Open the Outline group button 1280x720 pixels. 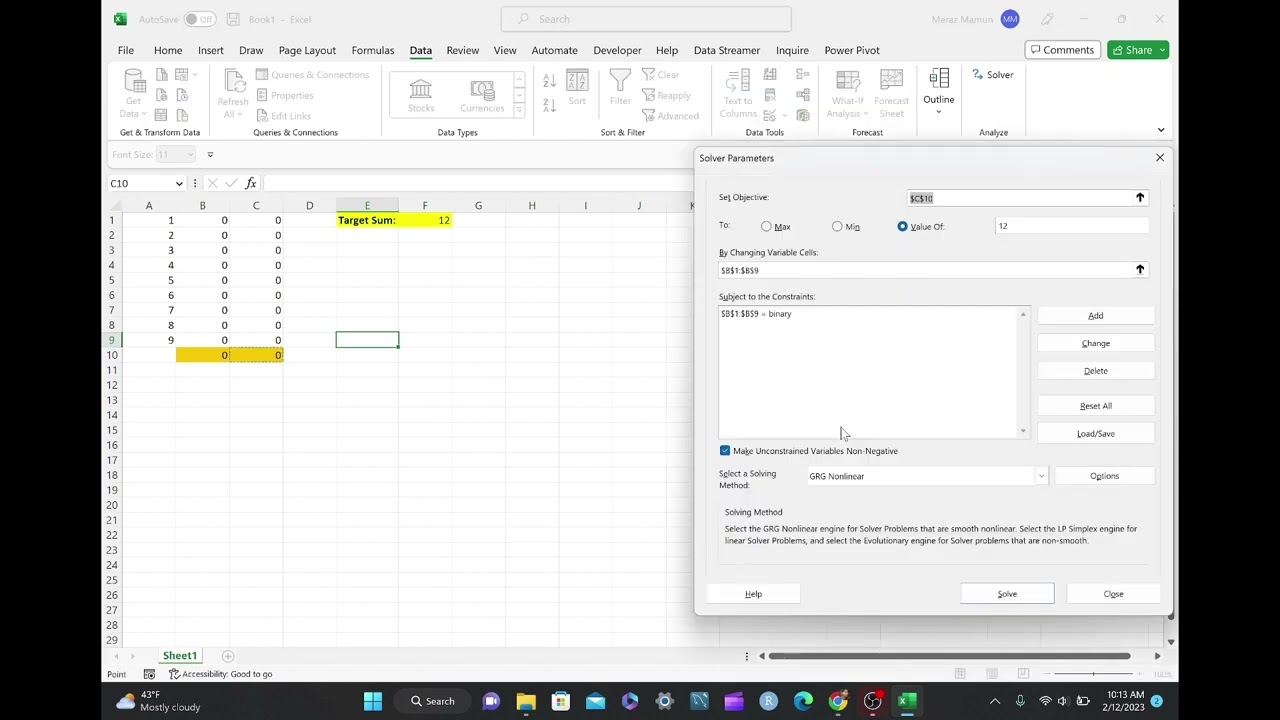click(x=939, y=92)
